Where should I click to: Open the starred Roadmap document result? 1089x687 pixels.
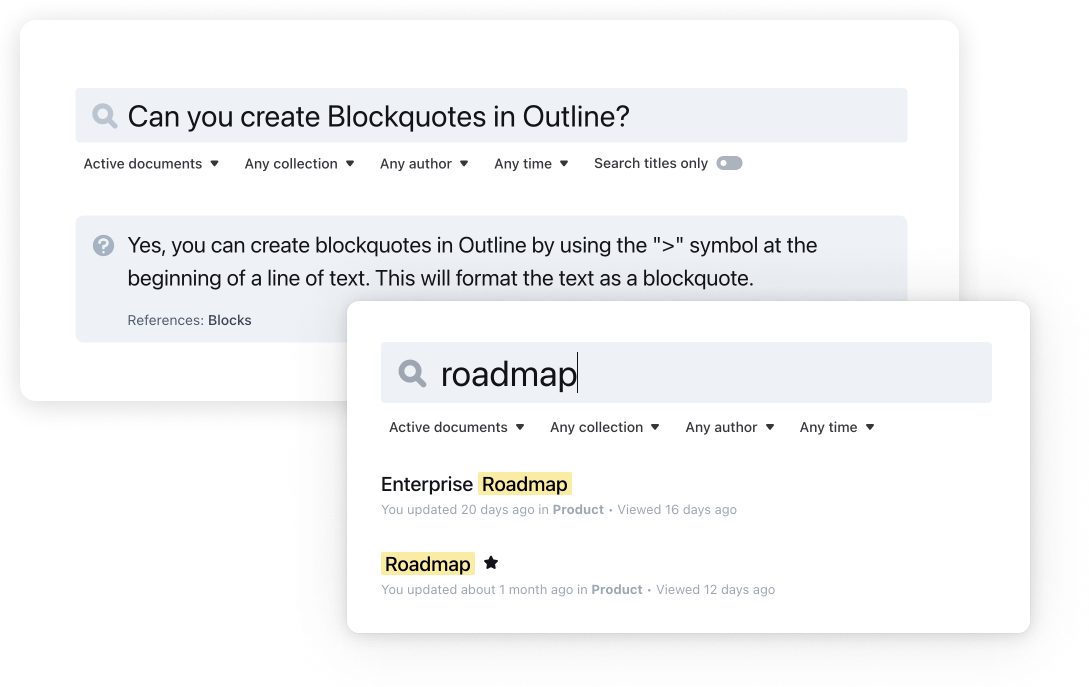pos(428,564)
